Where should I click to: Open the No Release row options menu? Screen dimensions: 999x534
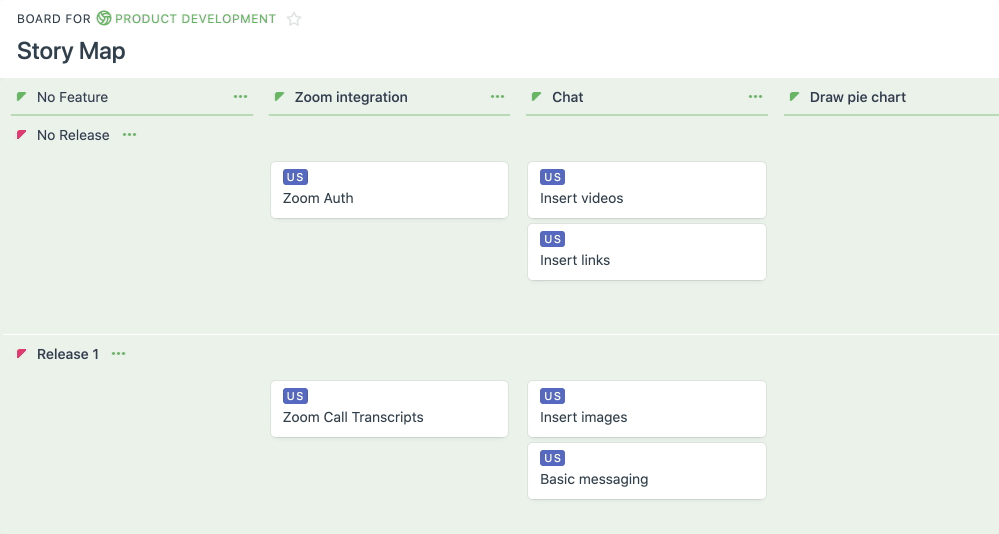pyautogui.click(x=129, y=135)
